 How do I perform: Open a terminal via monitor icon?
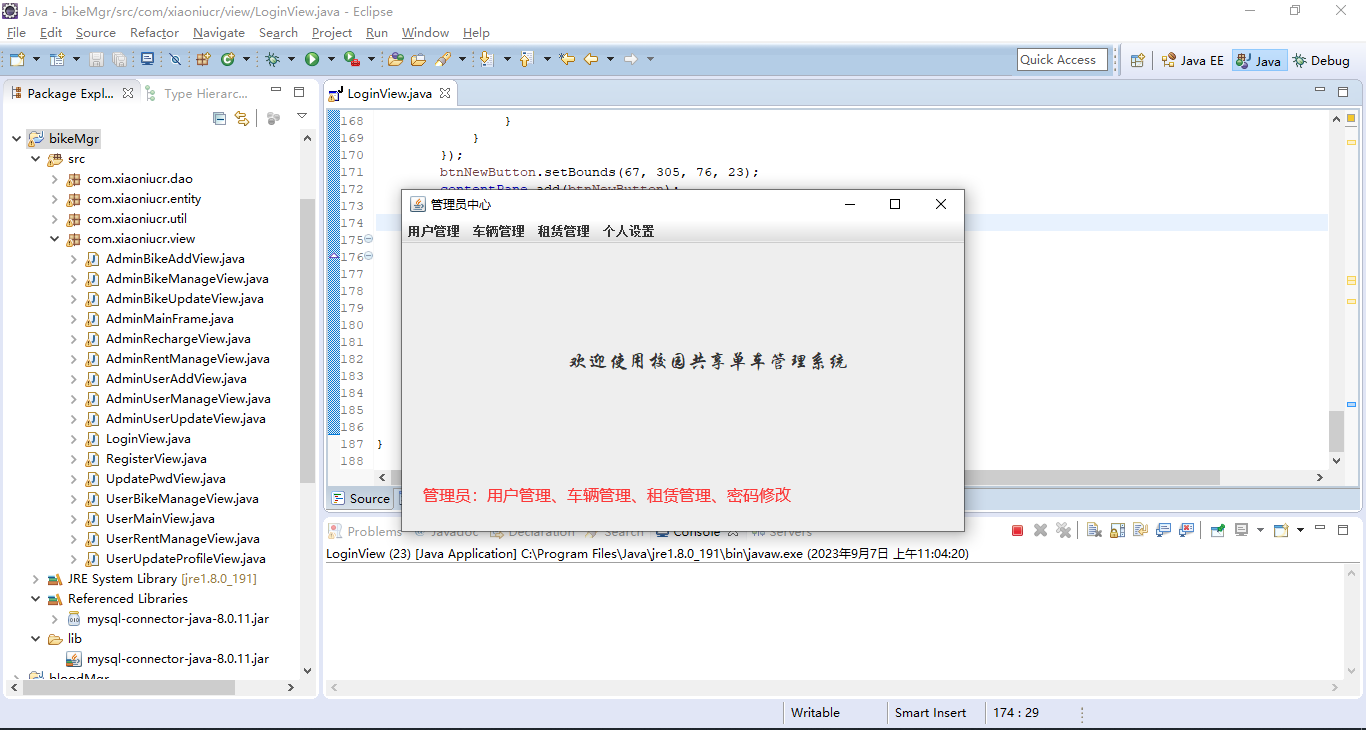(147, 59)
